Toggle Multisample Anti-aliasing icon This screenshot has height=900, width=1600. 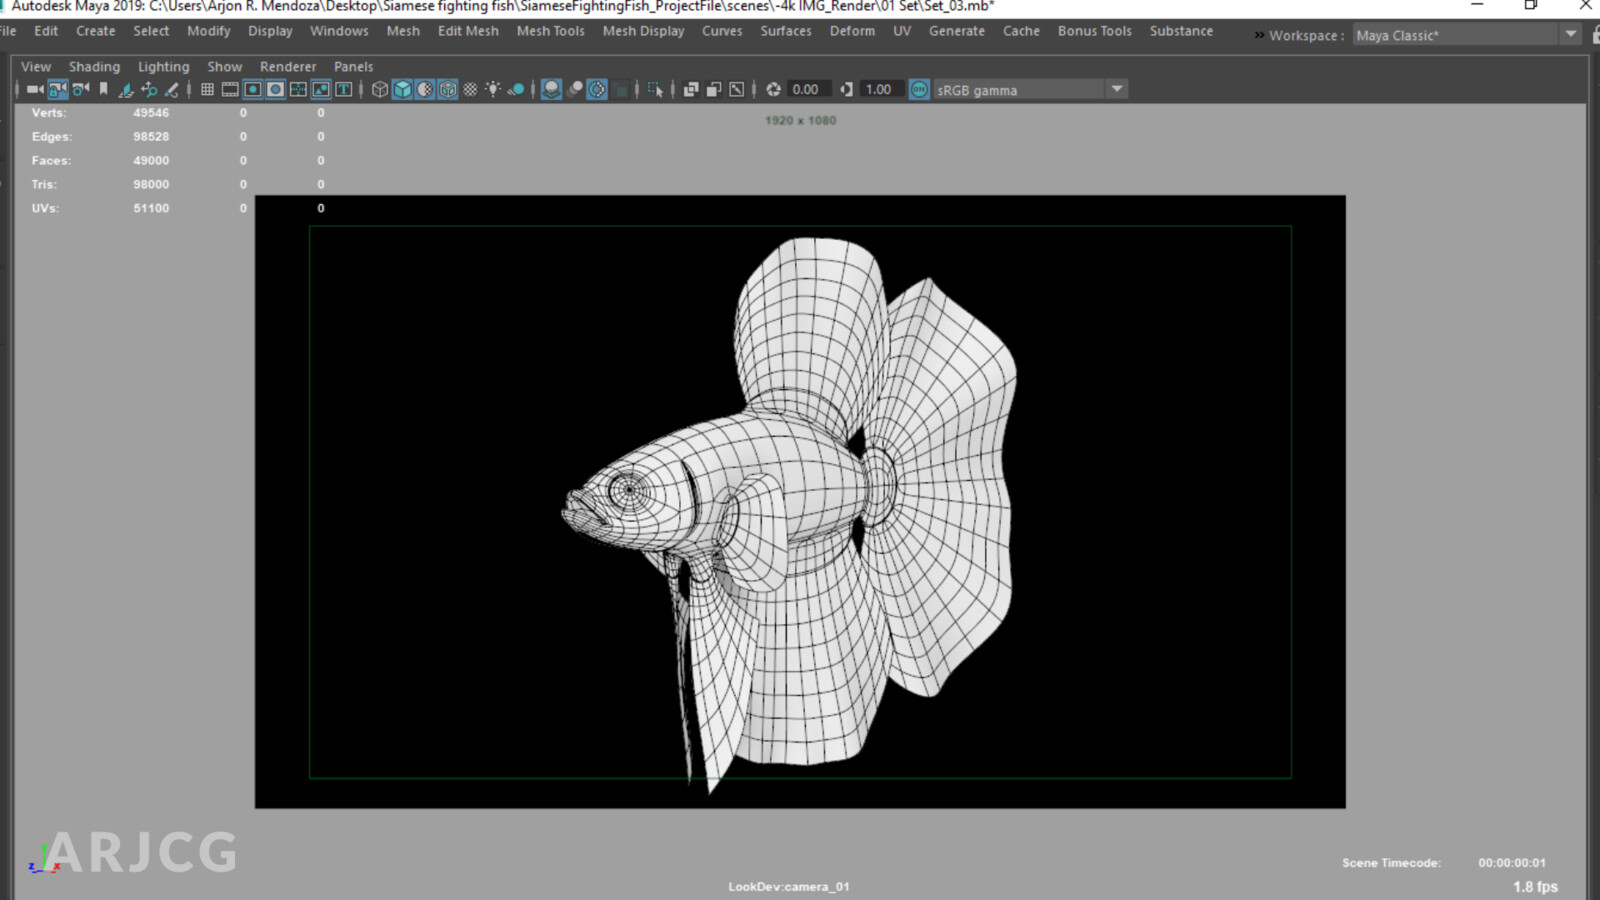click(597, 89)
